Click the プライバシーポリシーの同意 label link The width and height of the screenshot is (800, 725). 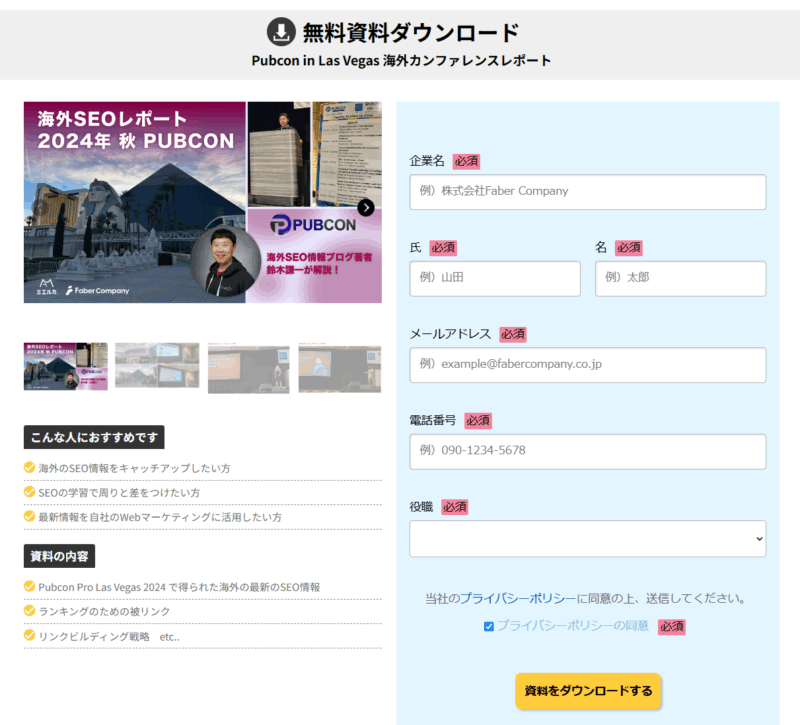(572, 626)
